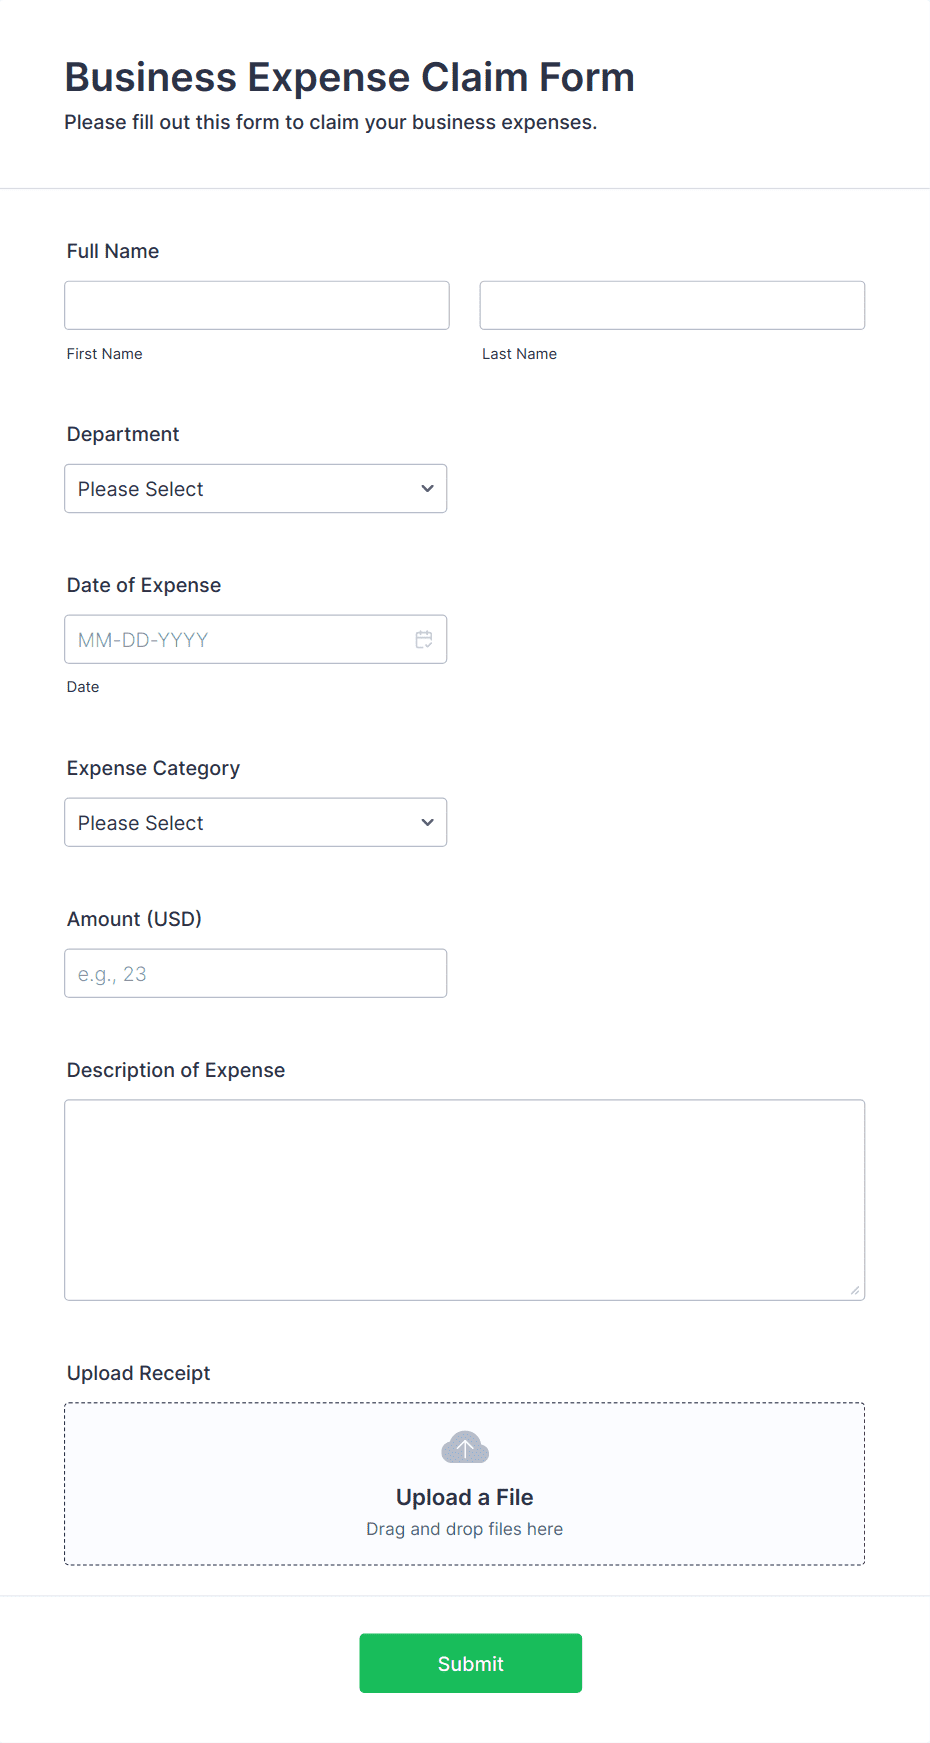Focus the Amount (USD) input box
Screen dimensions: 930x1743
tap(255, 972)
